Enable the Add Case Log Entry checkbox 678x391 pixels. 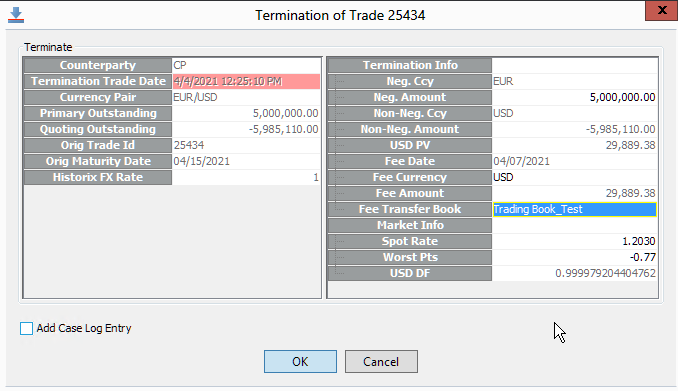click(x=26, y=328)
